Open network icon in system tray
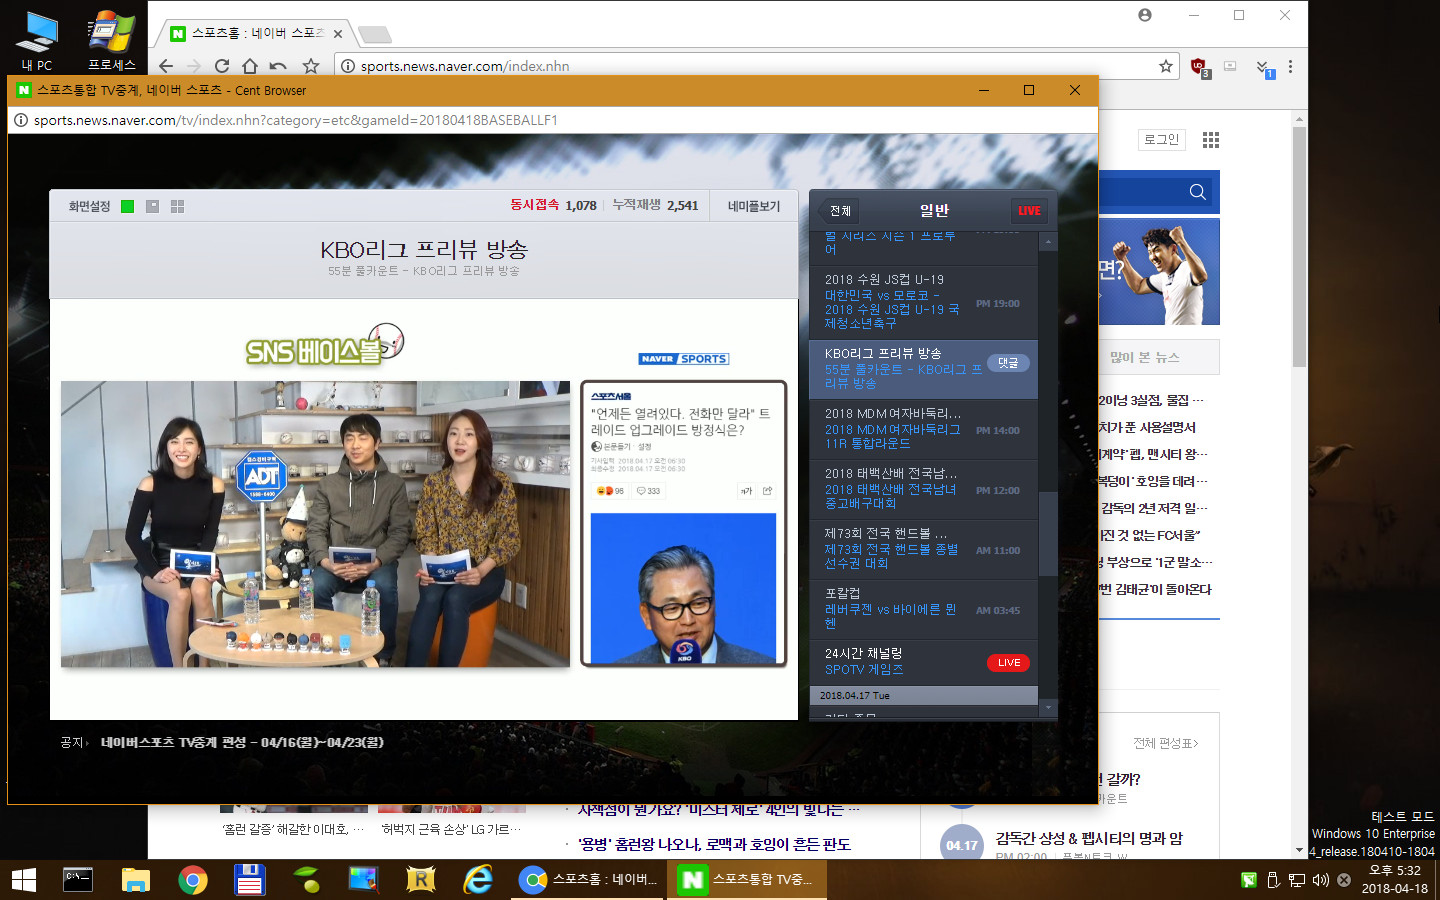 (x=1297, y=880)
